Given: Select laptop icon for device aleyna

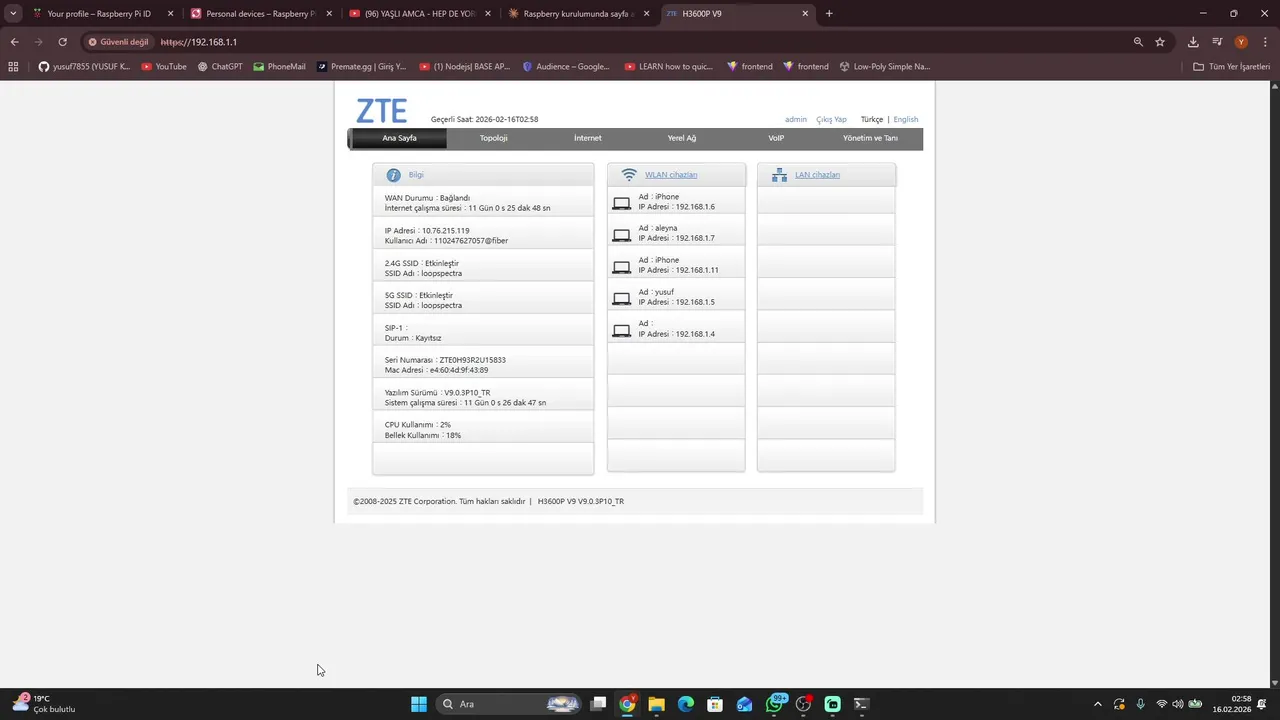Looking at the screenshot, I should coord(621,235).
